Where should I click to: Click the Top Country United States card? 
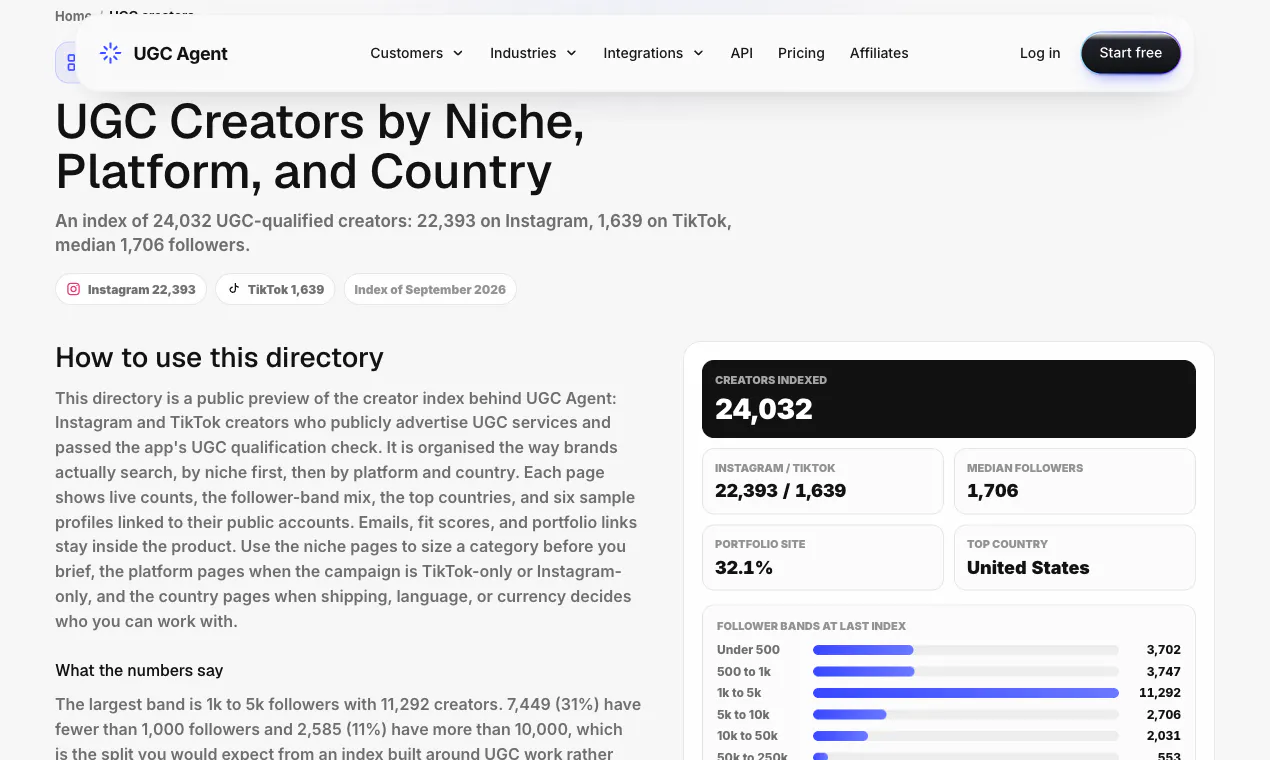point(1075,557)
